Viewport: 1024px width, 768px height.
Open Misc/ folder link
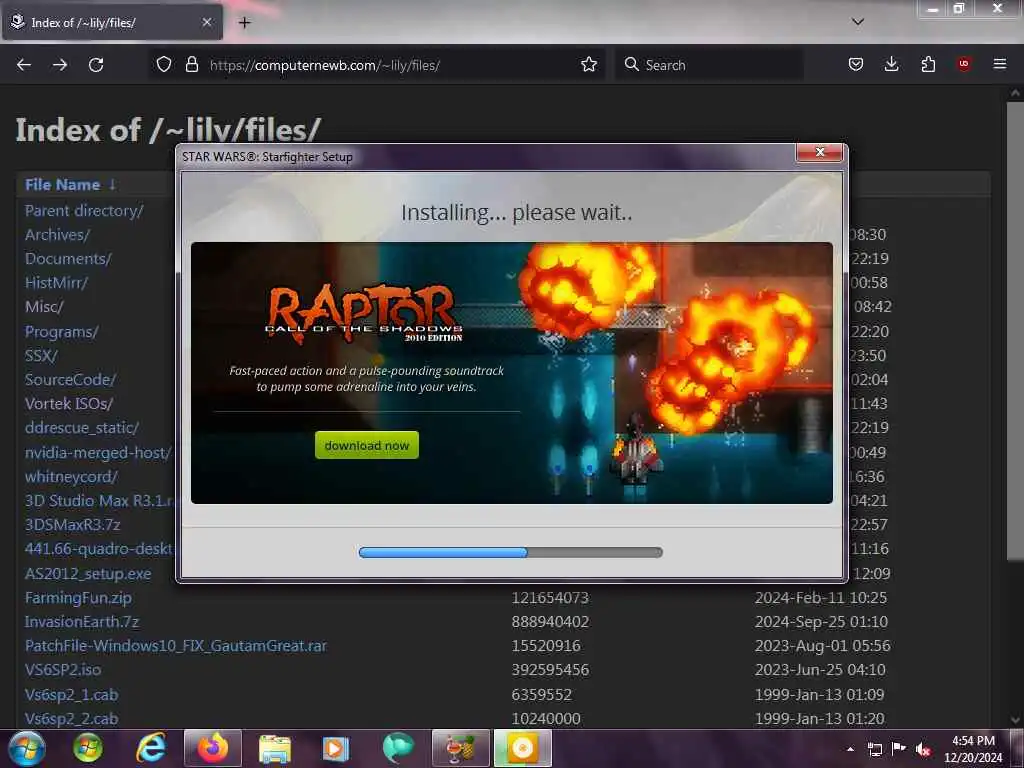44,307
